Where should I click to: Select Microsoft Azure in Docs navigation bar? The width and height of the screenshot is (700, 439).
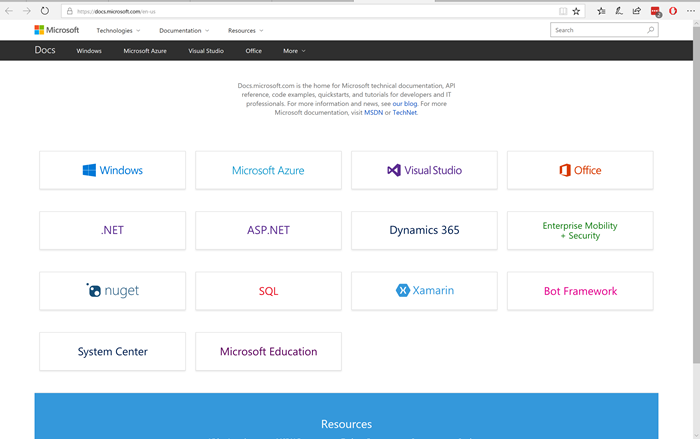pos(145,51)
